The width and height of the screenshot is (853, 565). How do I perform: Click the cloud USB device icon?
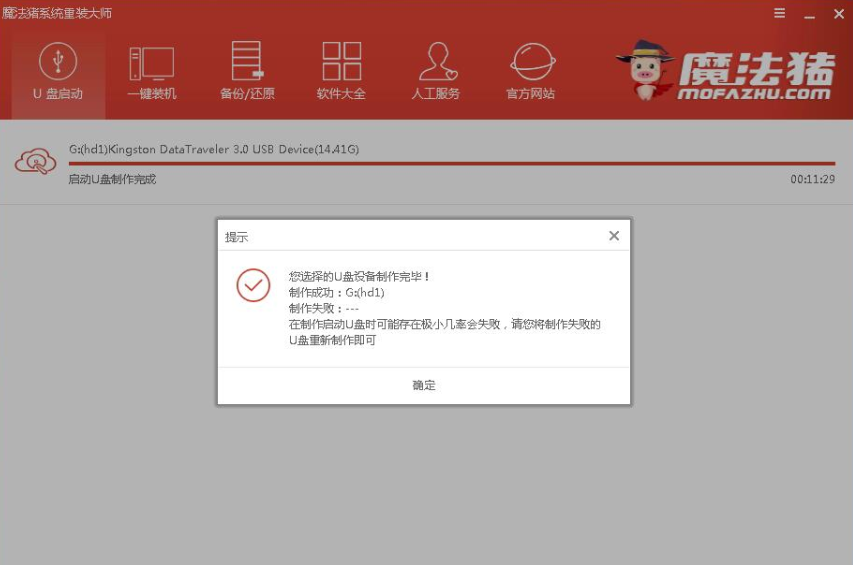(x=35, y=161)
